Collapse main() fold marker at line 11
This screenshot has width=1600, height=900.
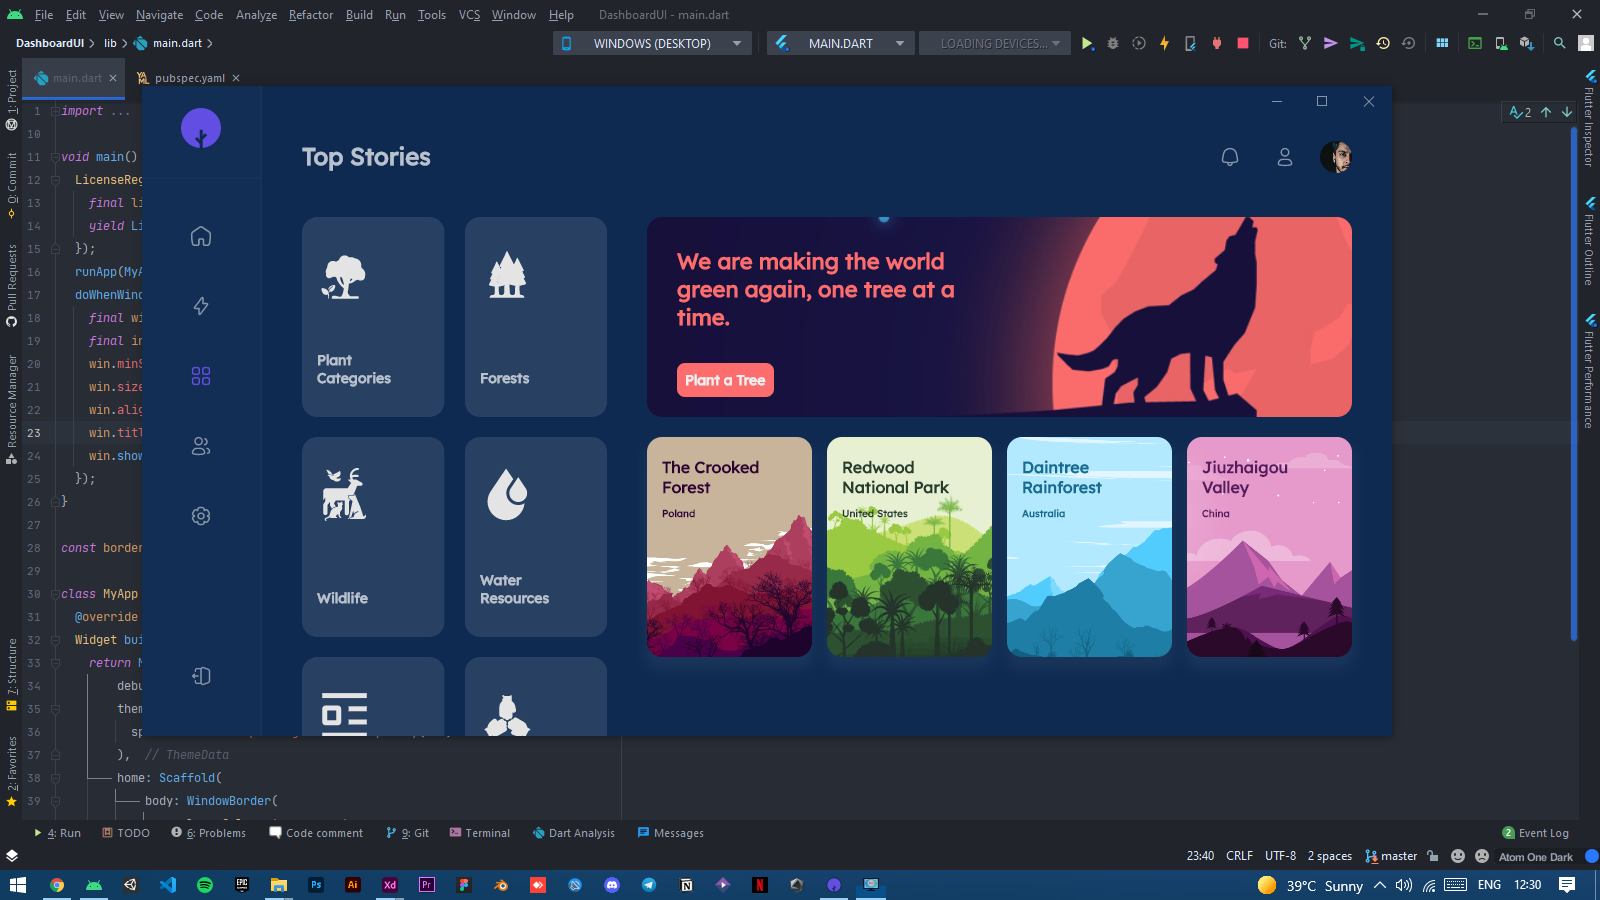(x=56, y=157)
